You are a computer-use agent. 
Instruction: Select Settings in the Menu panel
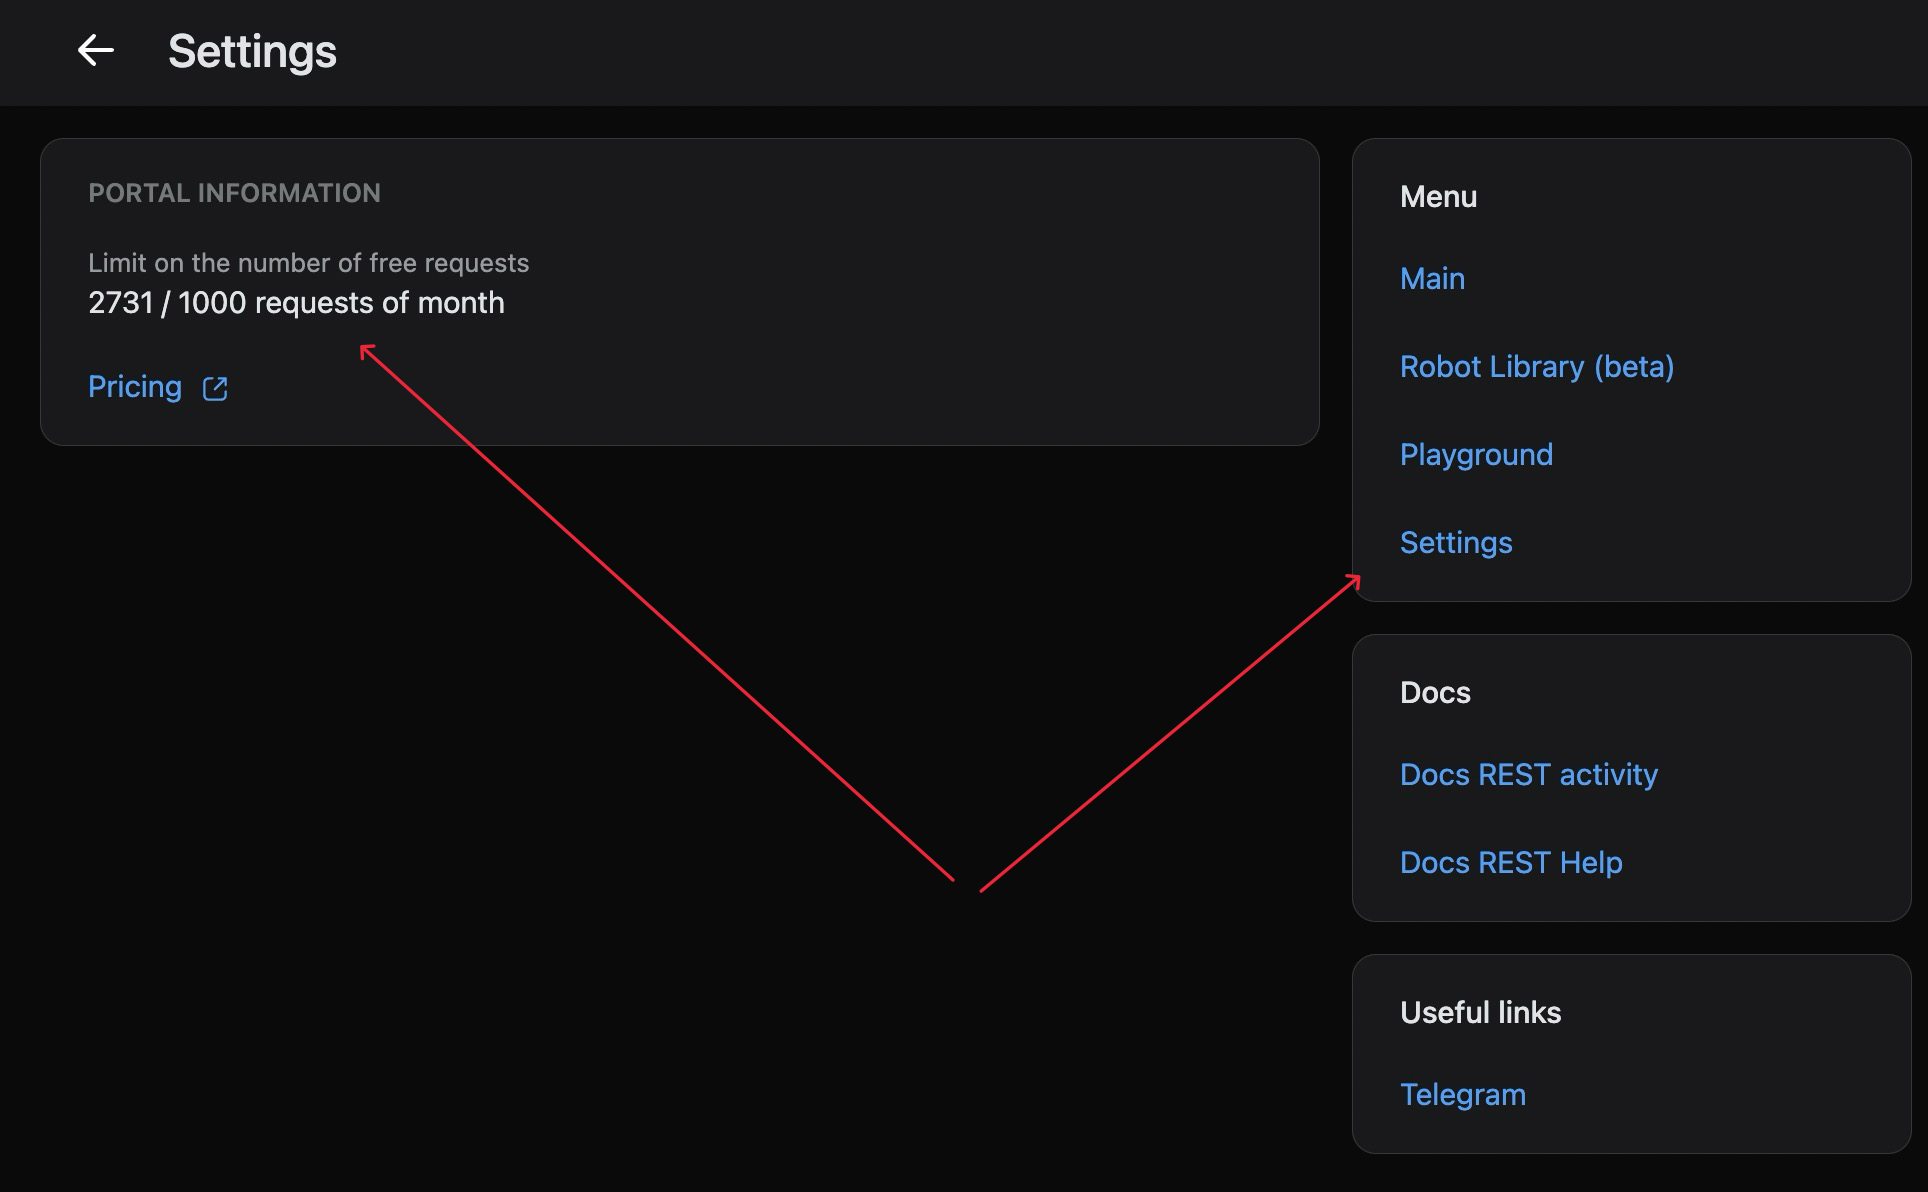pos(1455,542)
